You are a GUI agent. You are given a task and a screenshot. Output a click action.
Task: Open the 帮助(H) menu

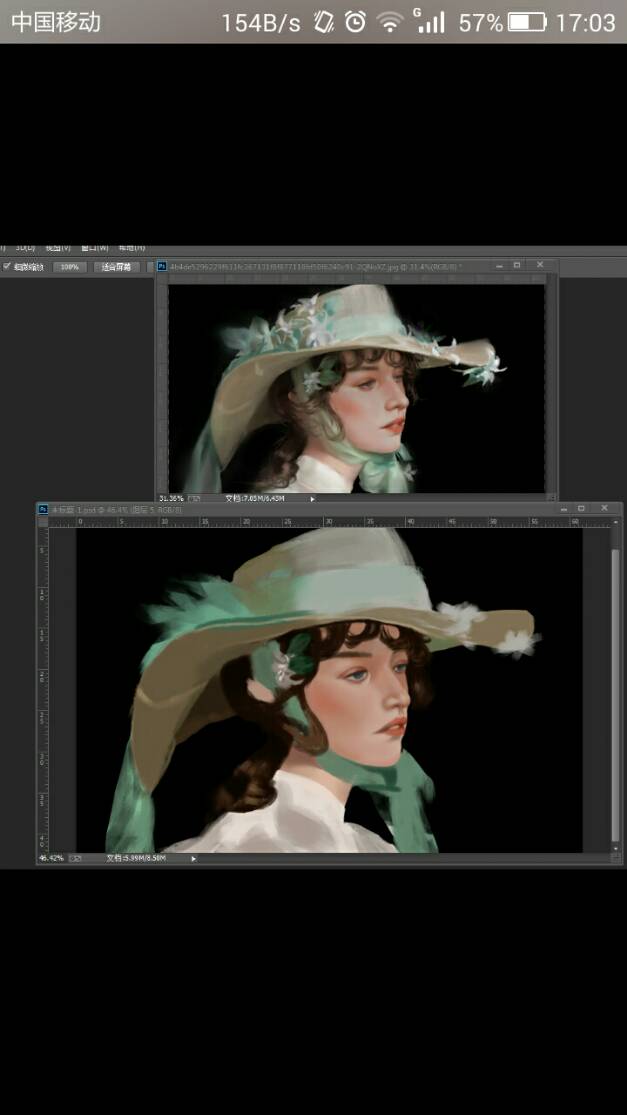(132, 247)
